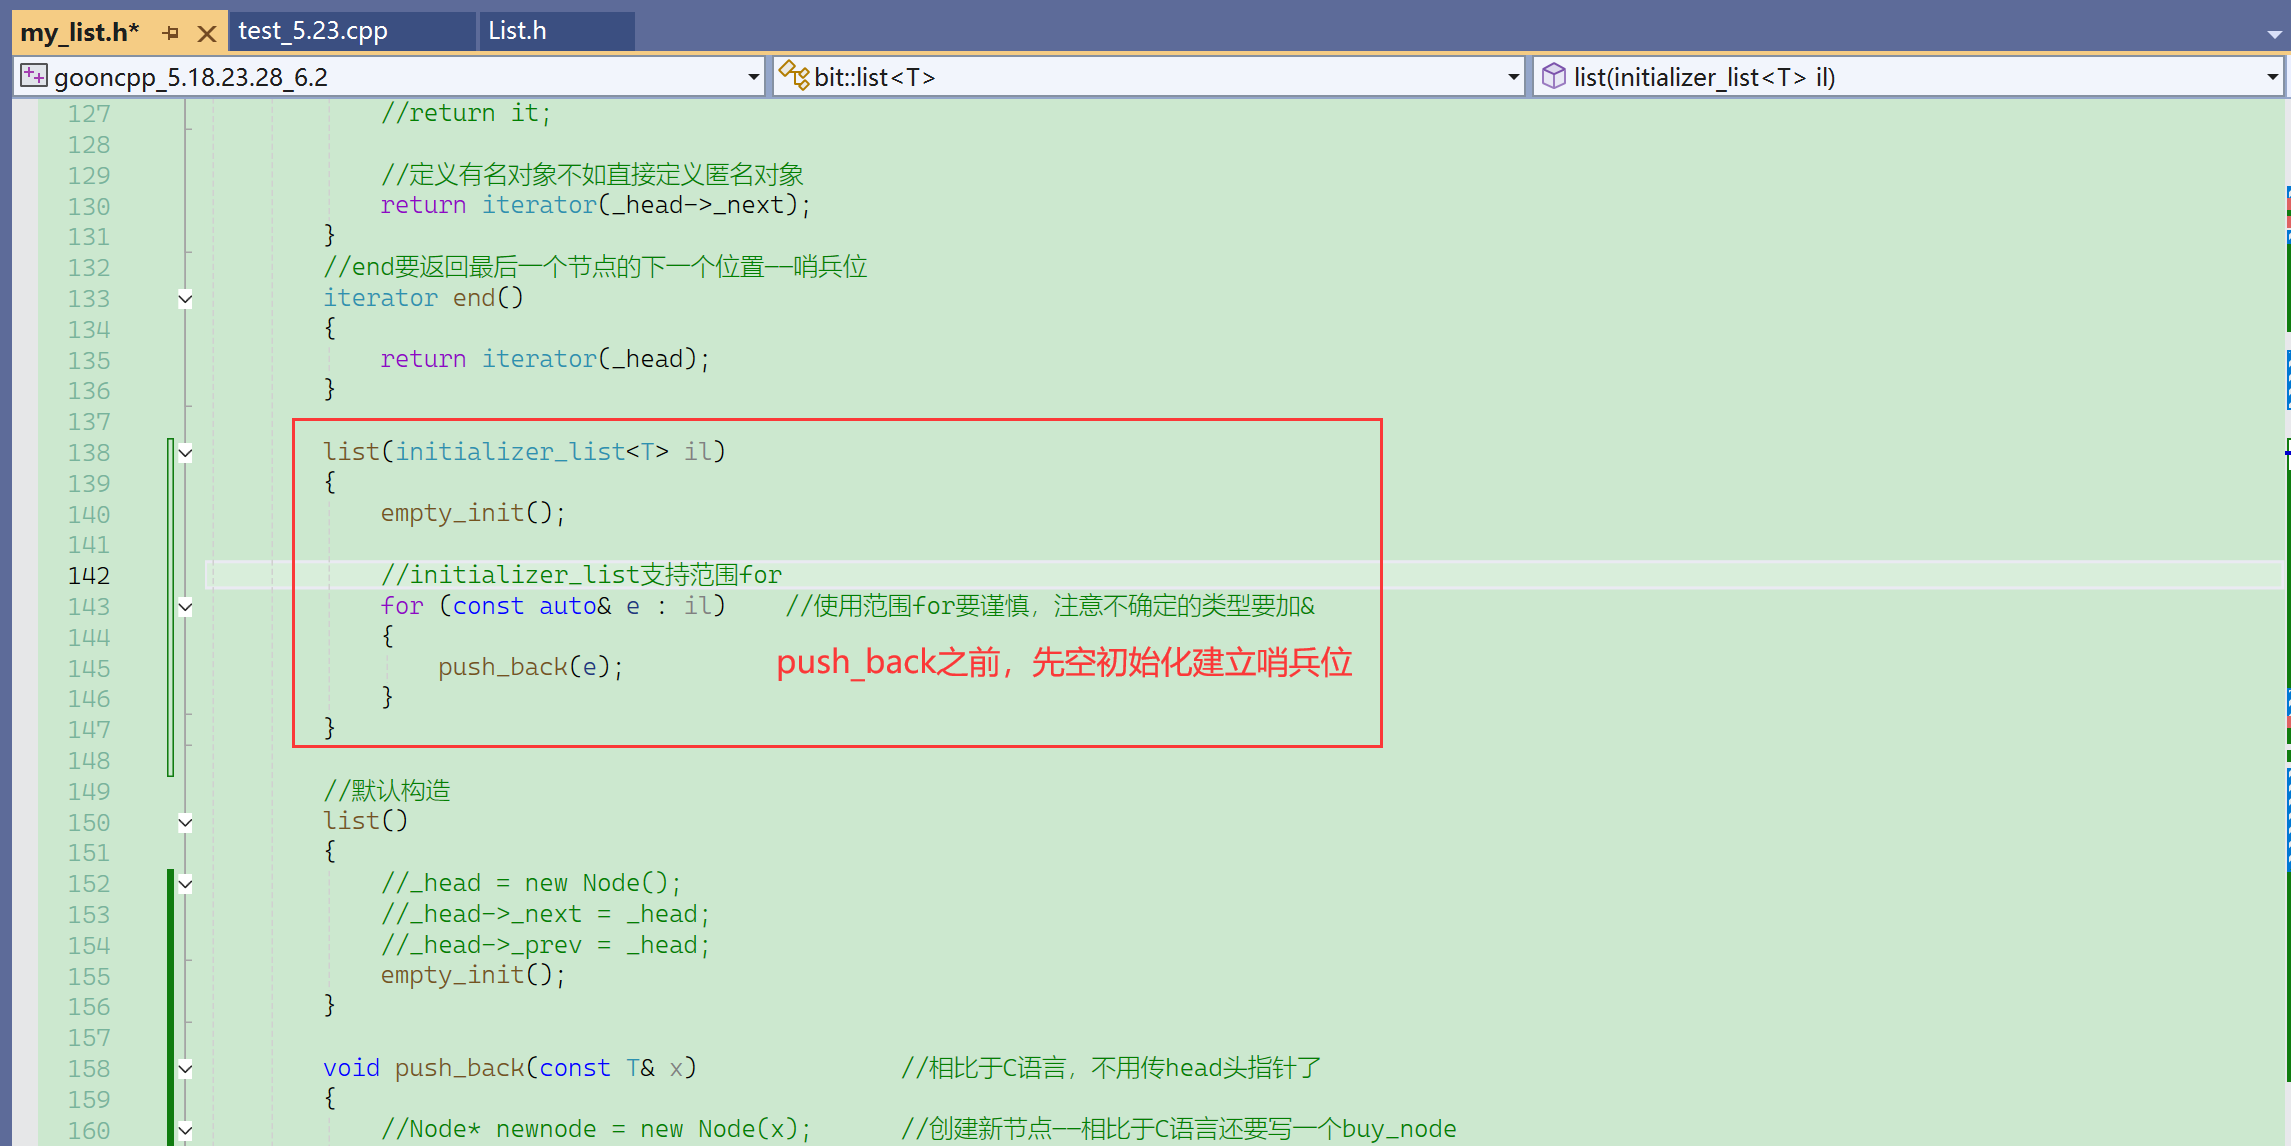This screenshot has width=2291, height=1146.
Task: Collapse the initializer_list constructor at line 138
Action: [185, 452]
